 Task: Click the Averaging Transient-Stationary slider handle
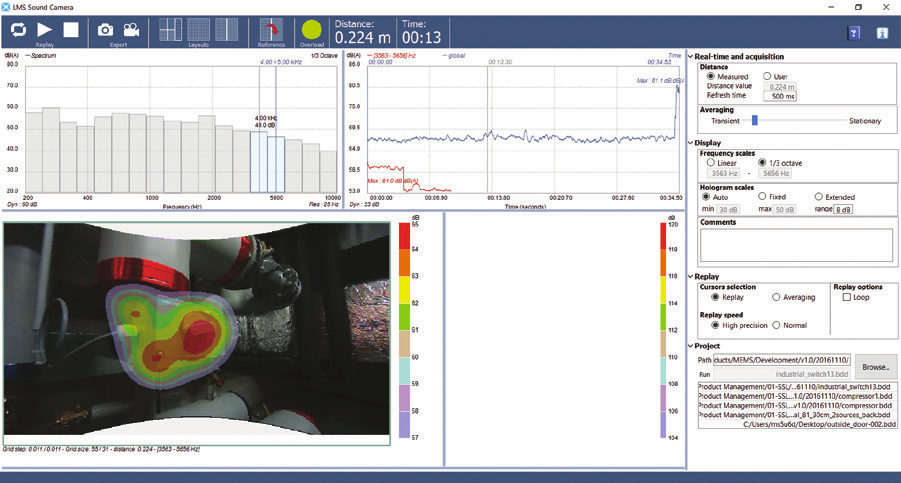coord(754,121)
